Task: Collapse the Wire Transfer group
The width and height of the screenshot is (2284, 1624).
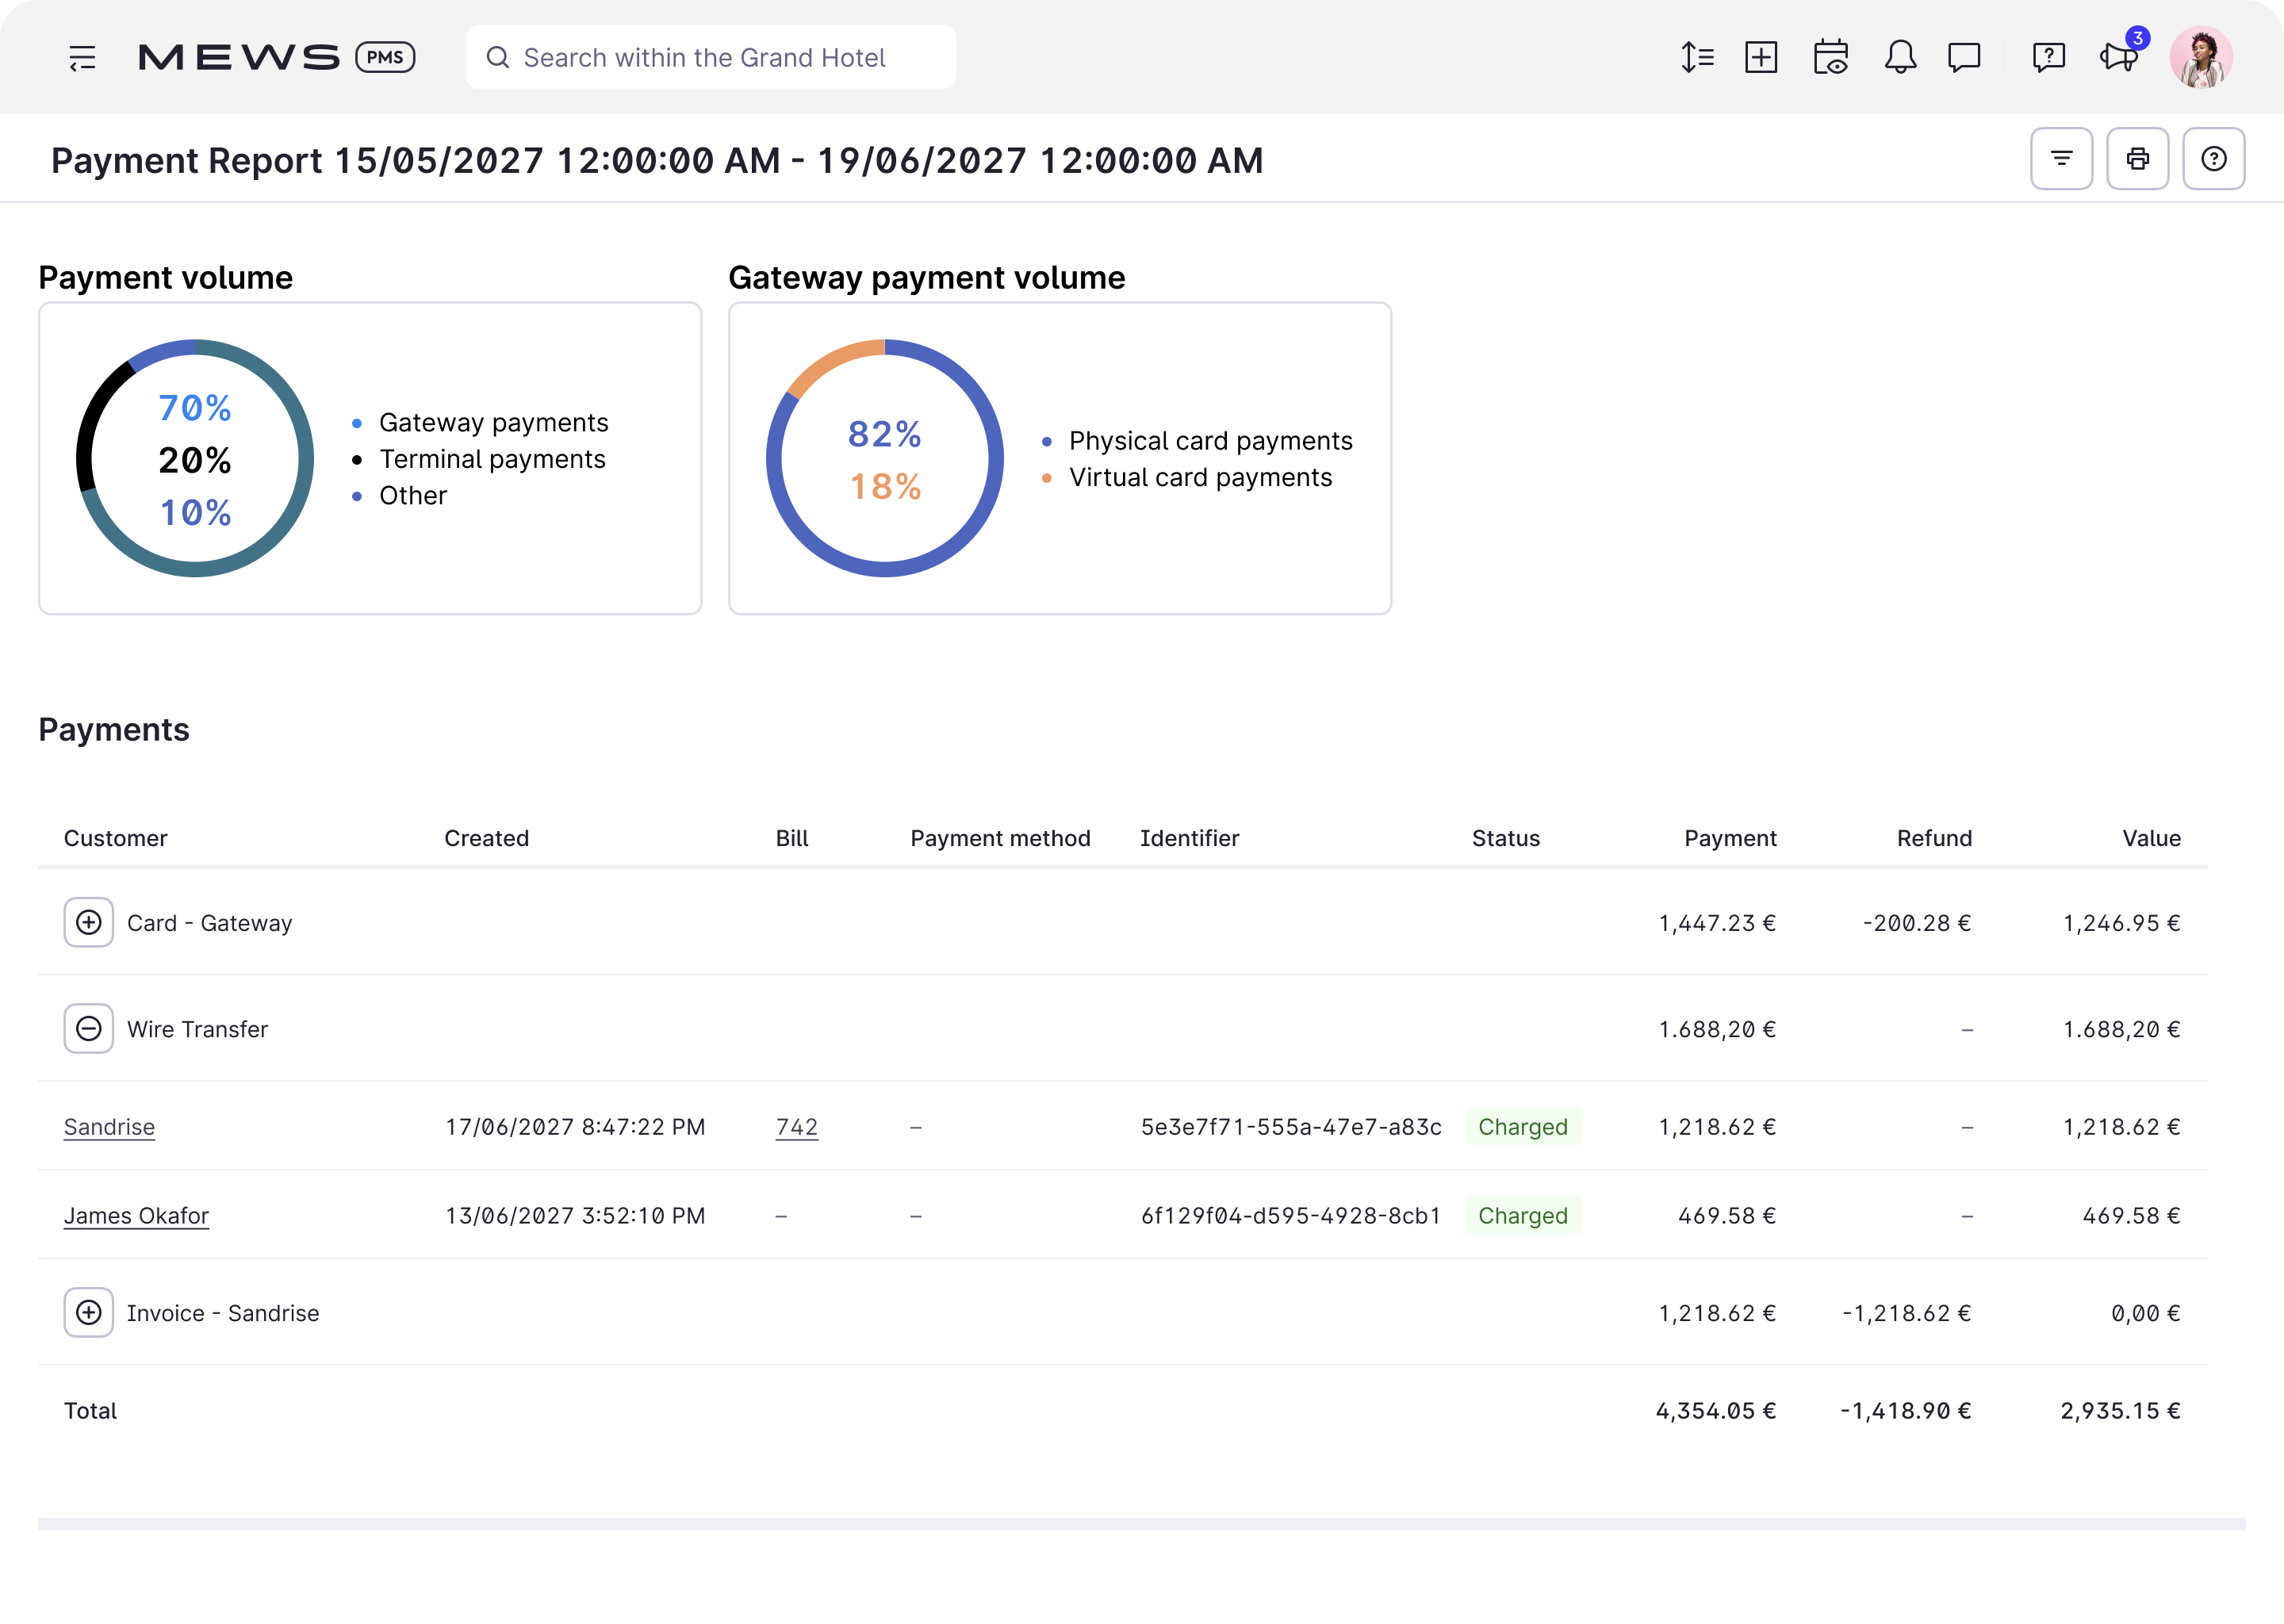Action: pyautogui.click(x=89, y=1028)
